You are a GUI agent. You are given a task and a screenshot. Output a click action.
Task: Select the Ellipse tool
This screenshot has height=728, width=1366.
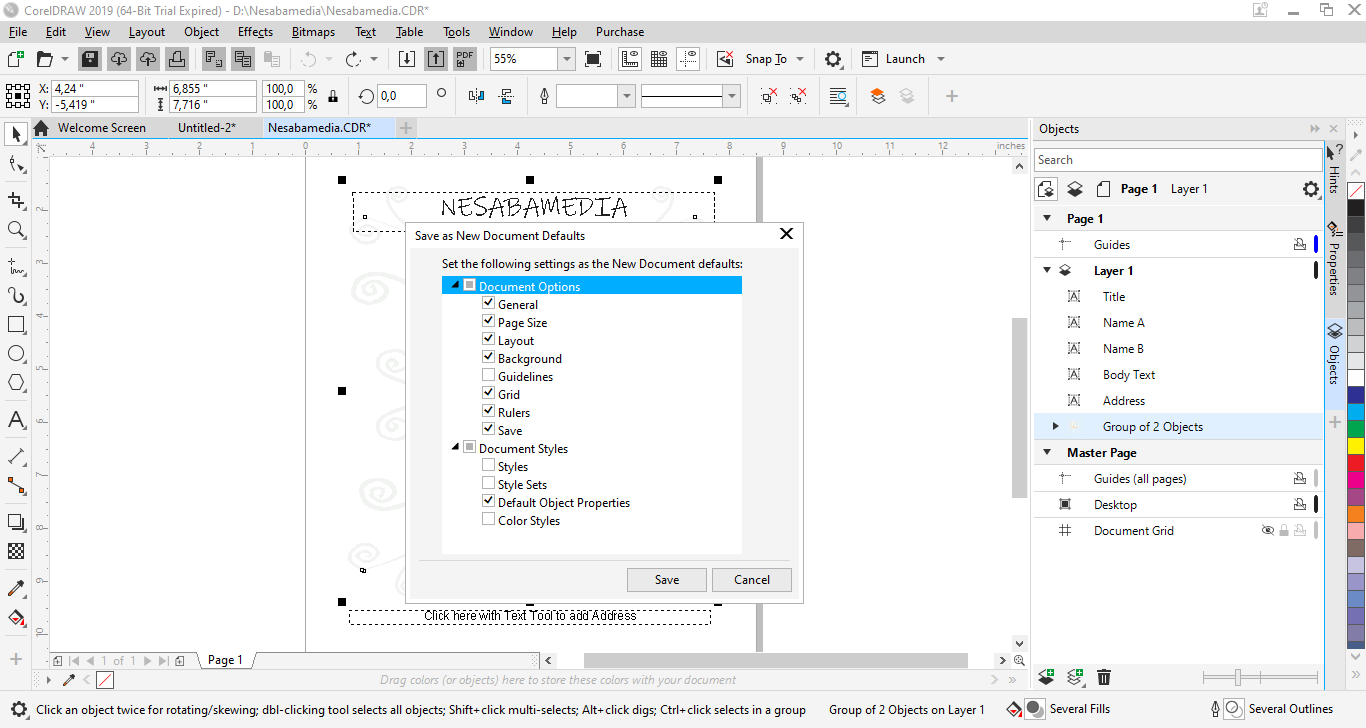16,354
